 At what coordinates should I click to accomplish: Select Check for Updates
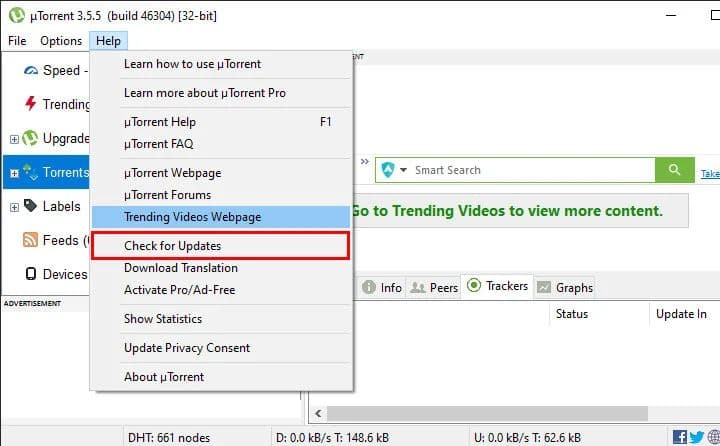click(x=221, y=246)
